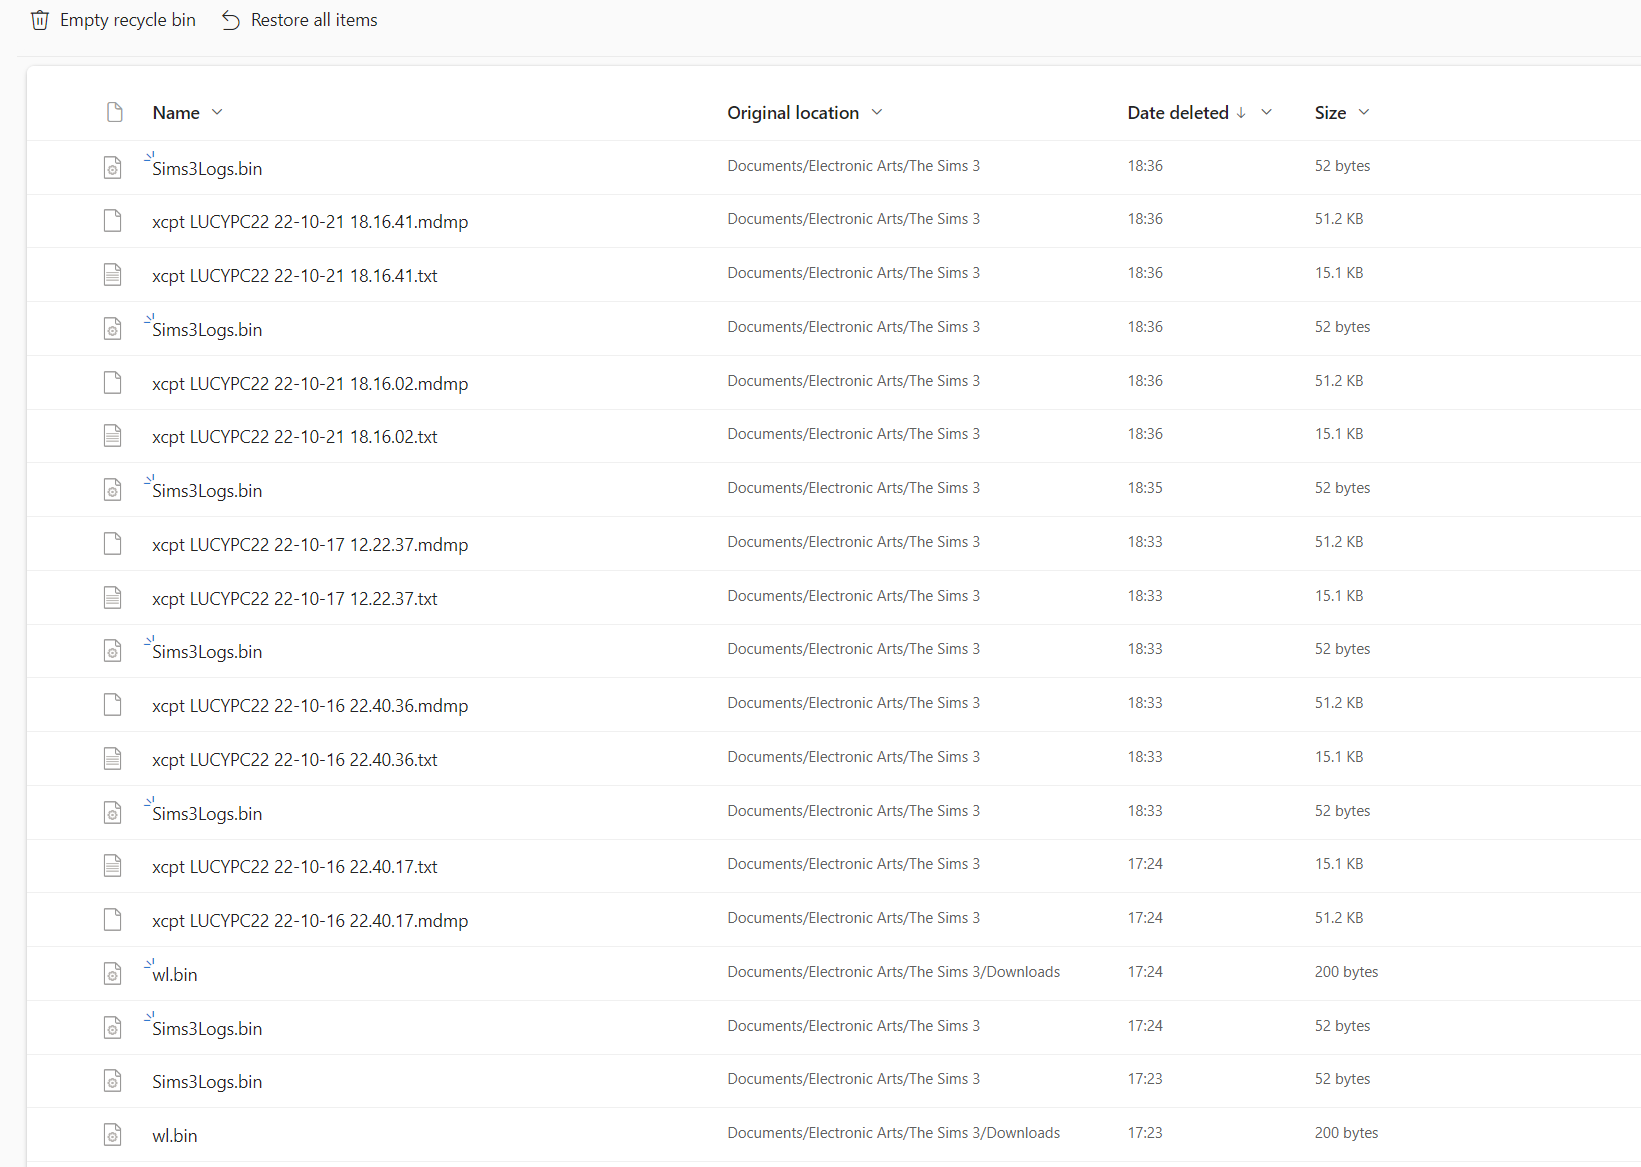Click file icon for xcpt LUCYPC22 22-10-17 12.22.37.mdmp
The width and height of the screenshot is (1641, 1167).
pyautogui.click(x=113, y=543)
